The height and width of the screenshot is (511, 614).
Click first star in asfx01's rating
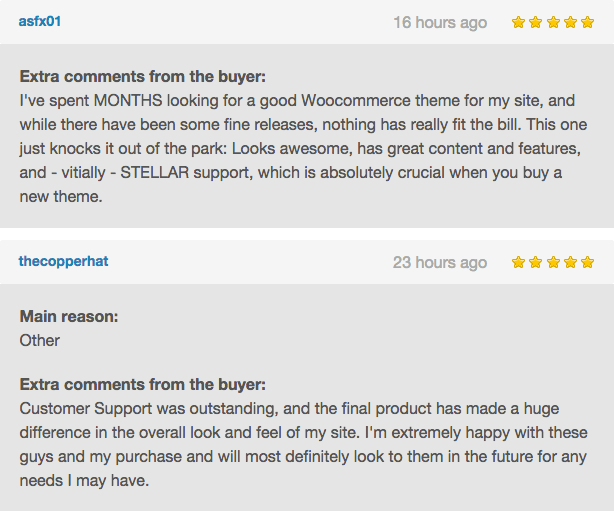518,22
